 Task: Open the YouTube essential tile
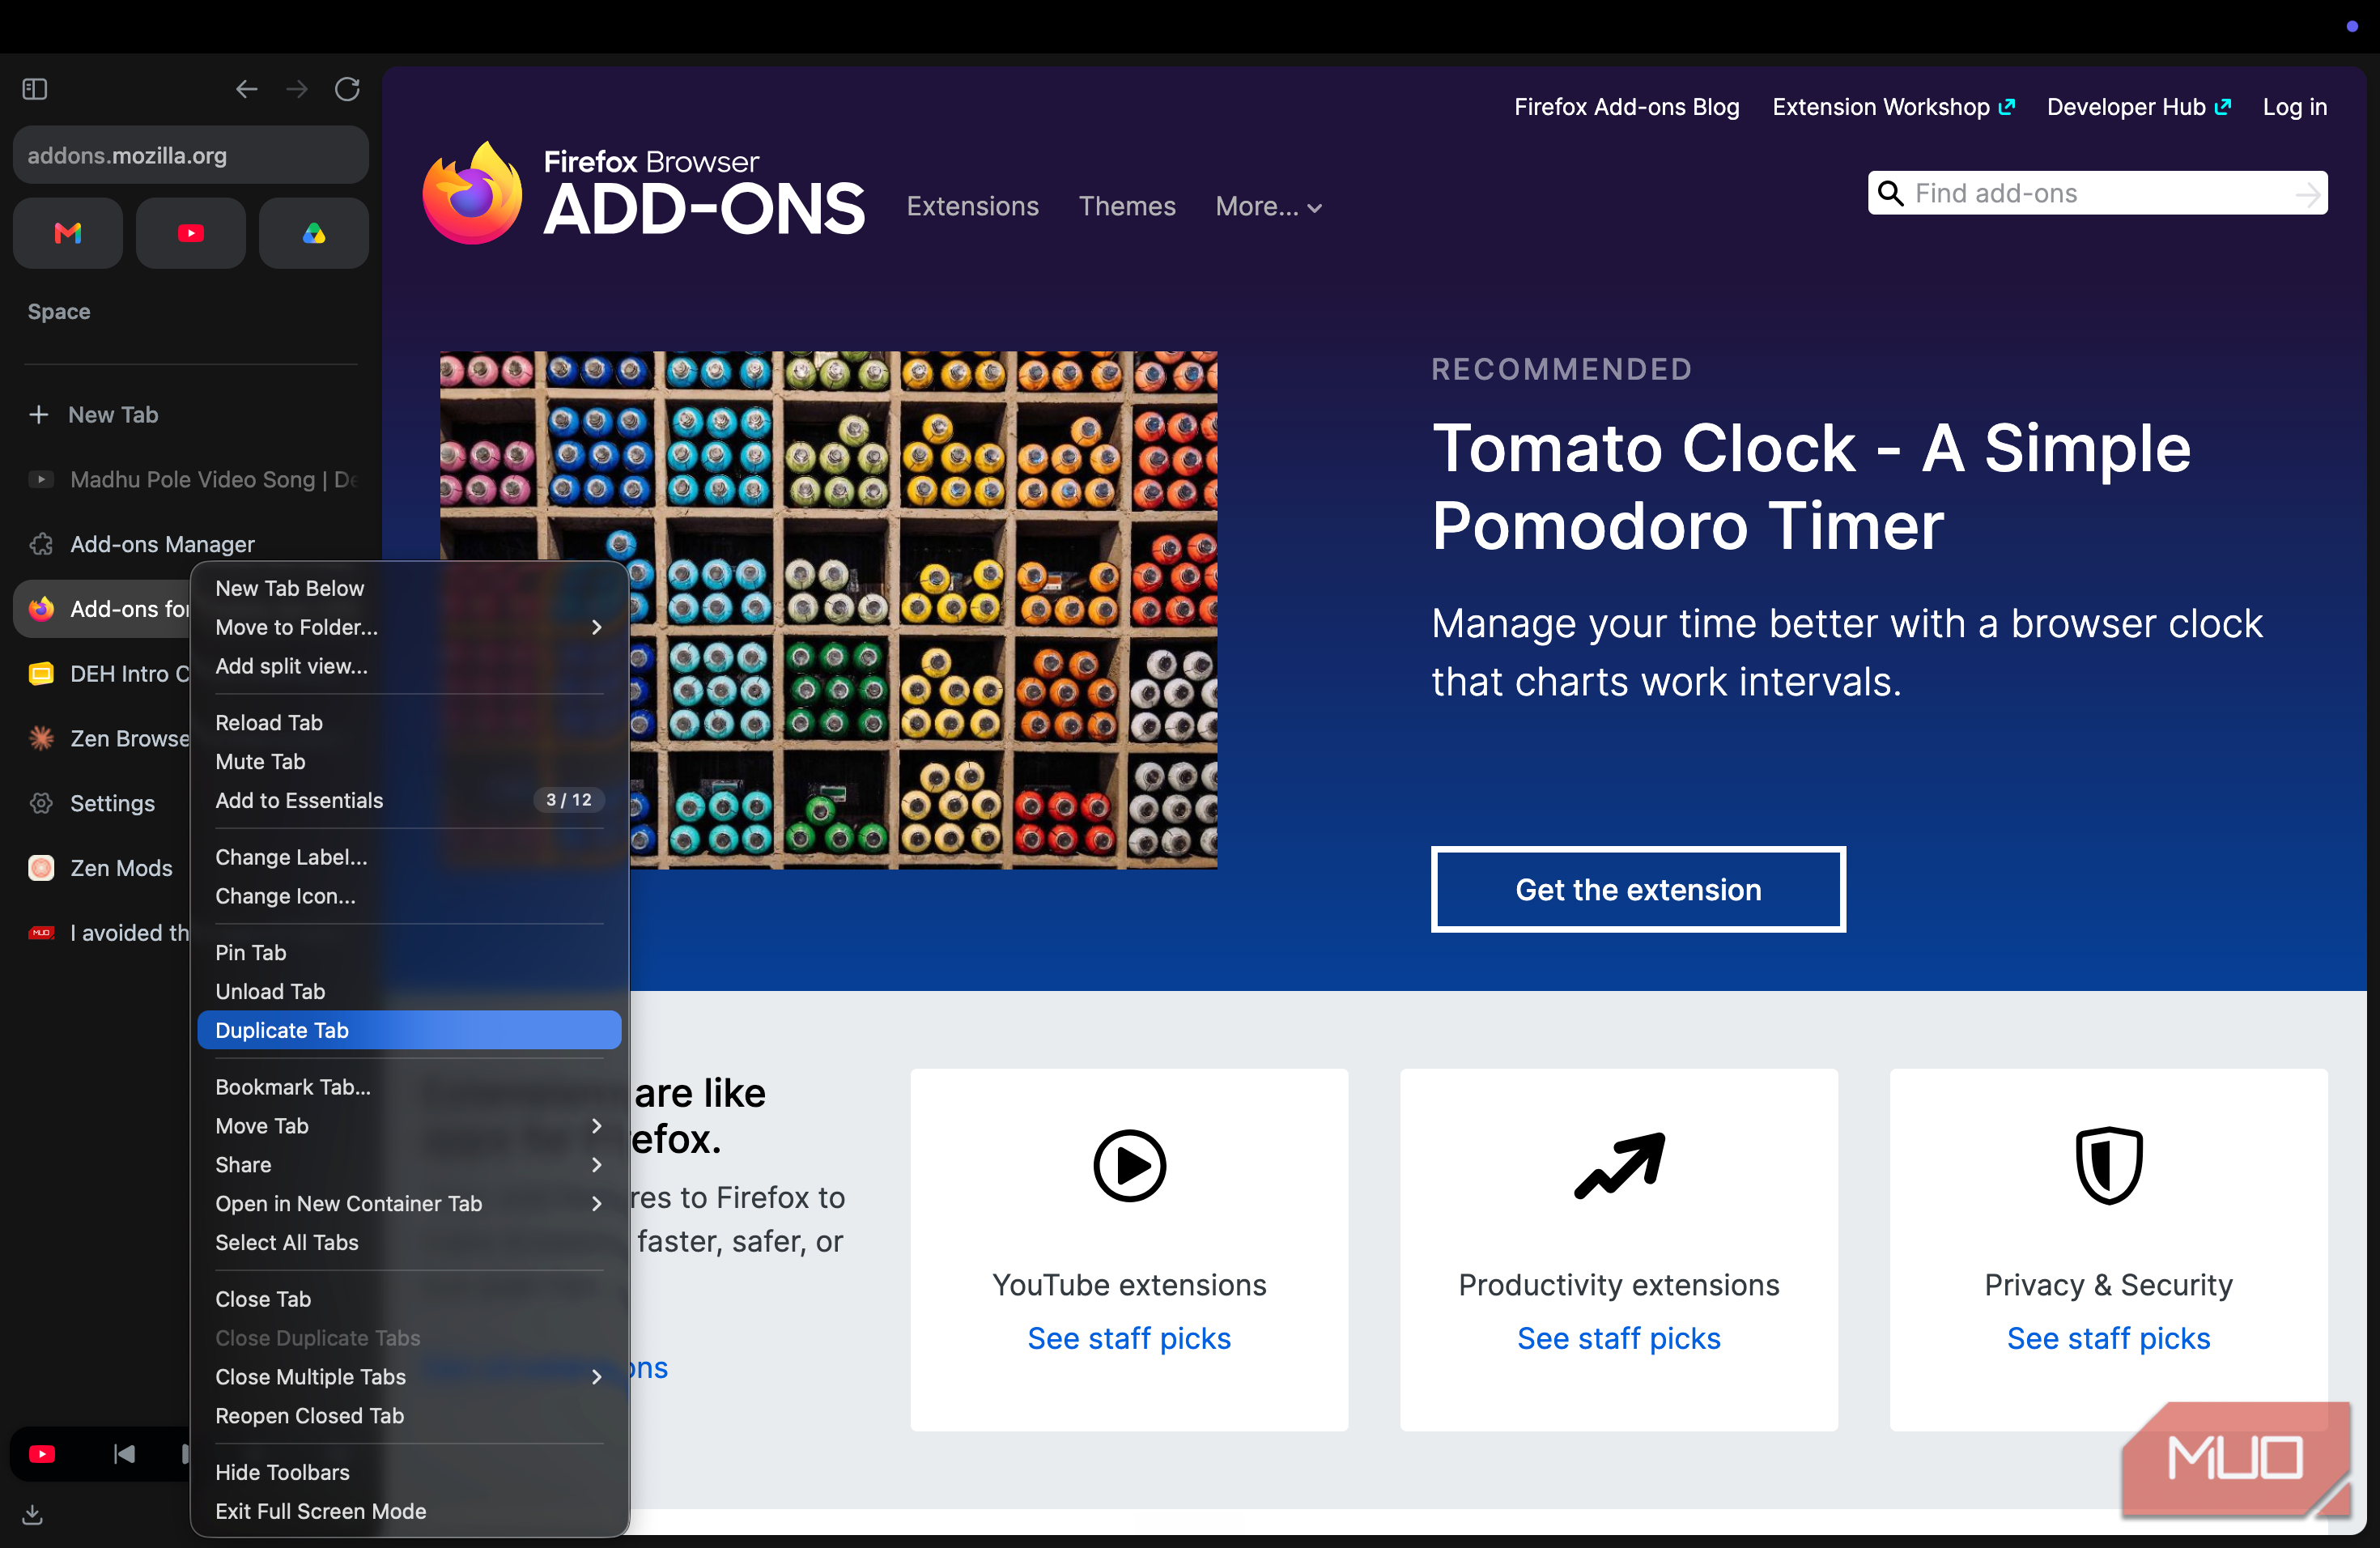coord(191,233)
